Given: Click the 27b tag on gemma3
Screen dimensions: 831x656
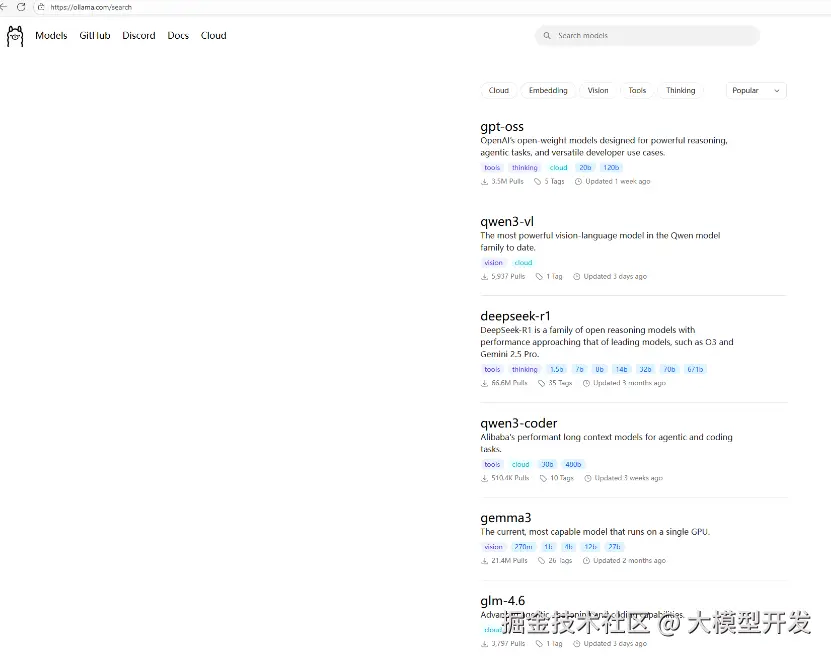Looking at the screenshot, I should pos(614,547).
